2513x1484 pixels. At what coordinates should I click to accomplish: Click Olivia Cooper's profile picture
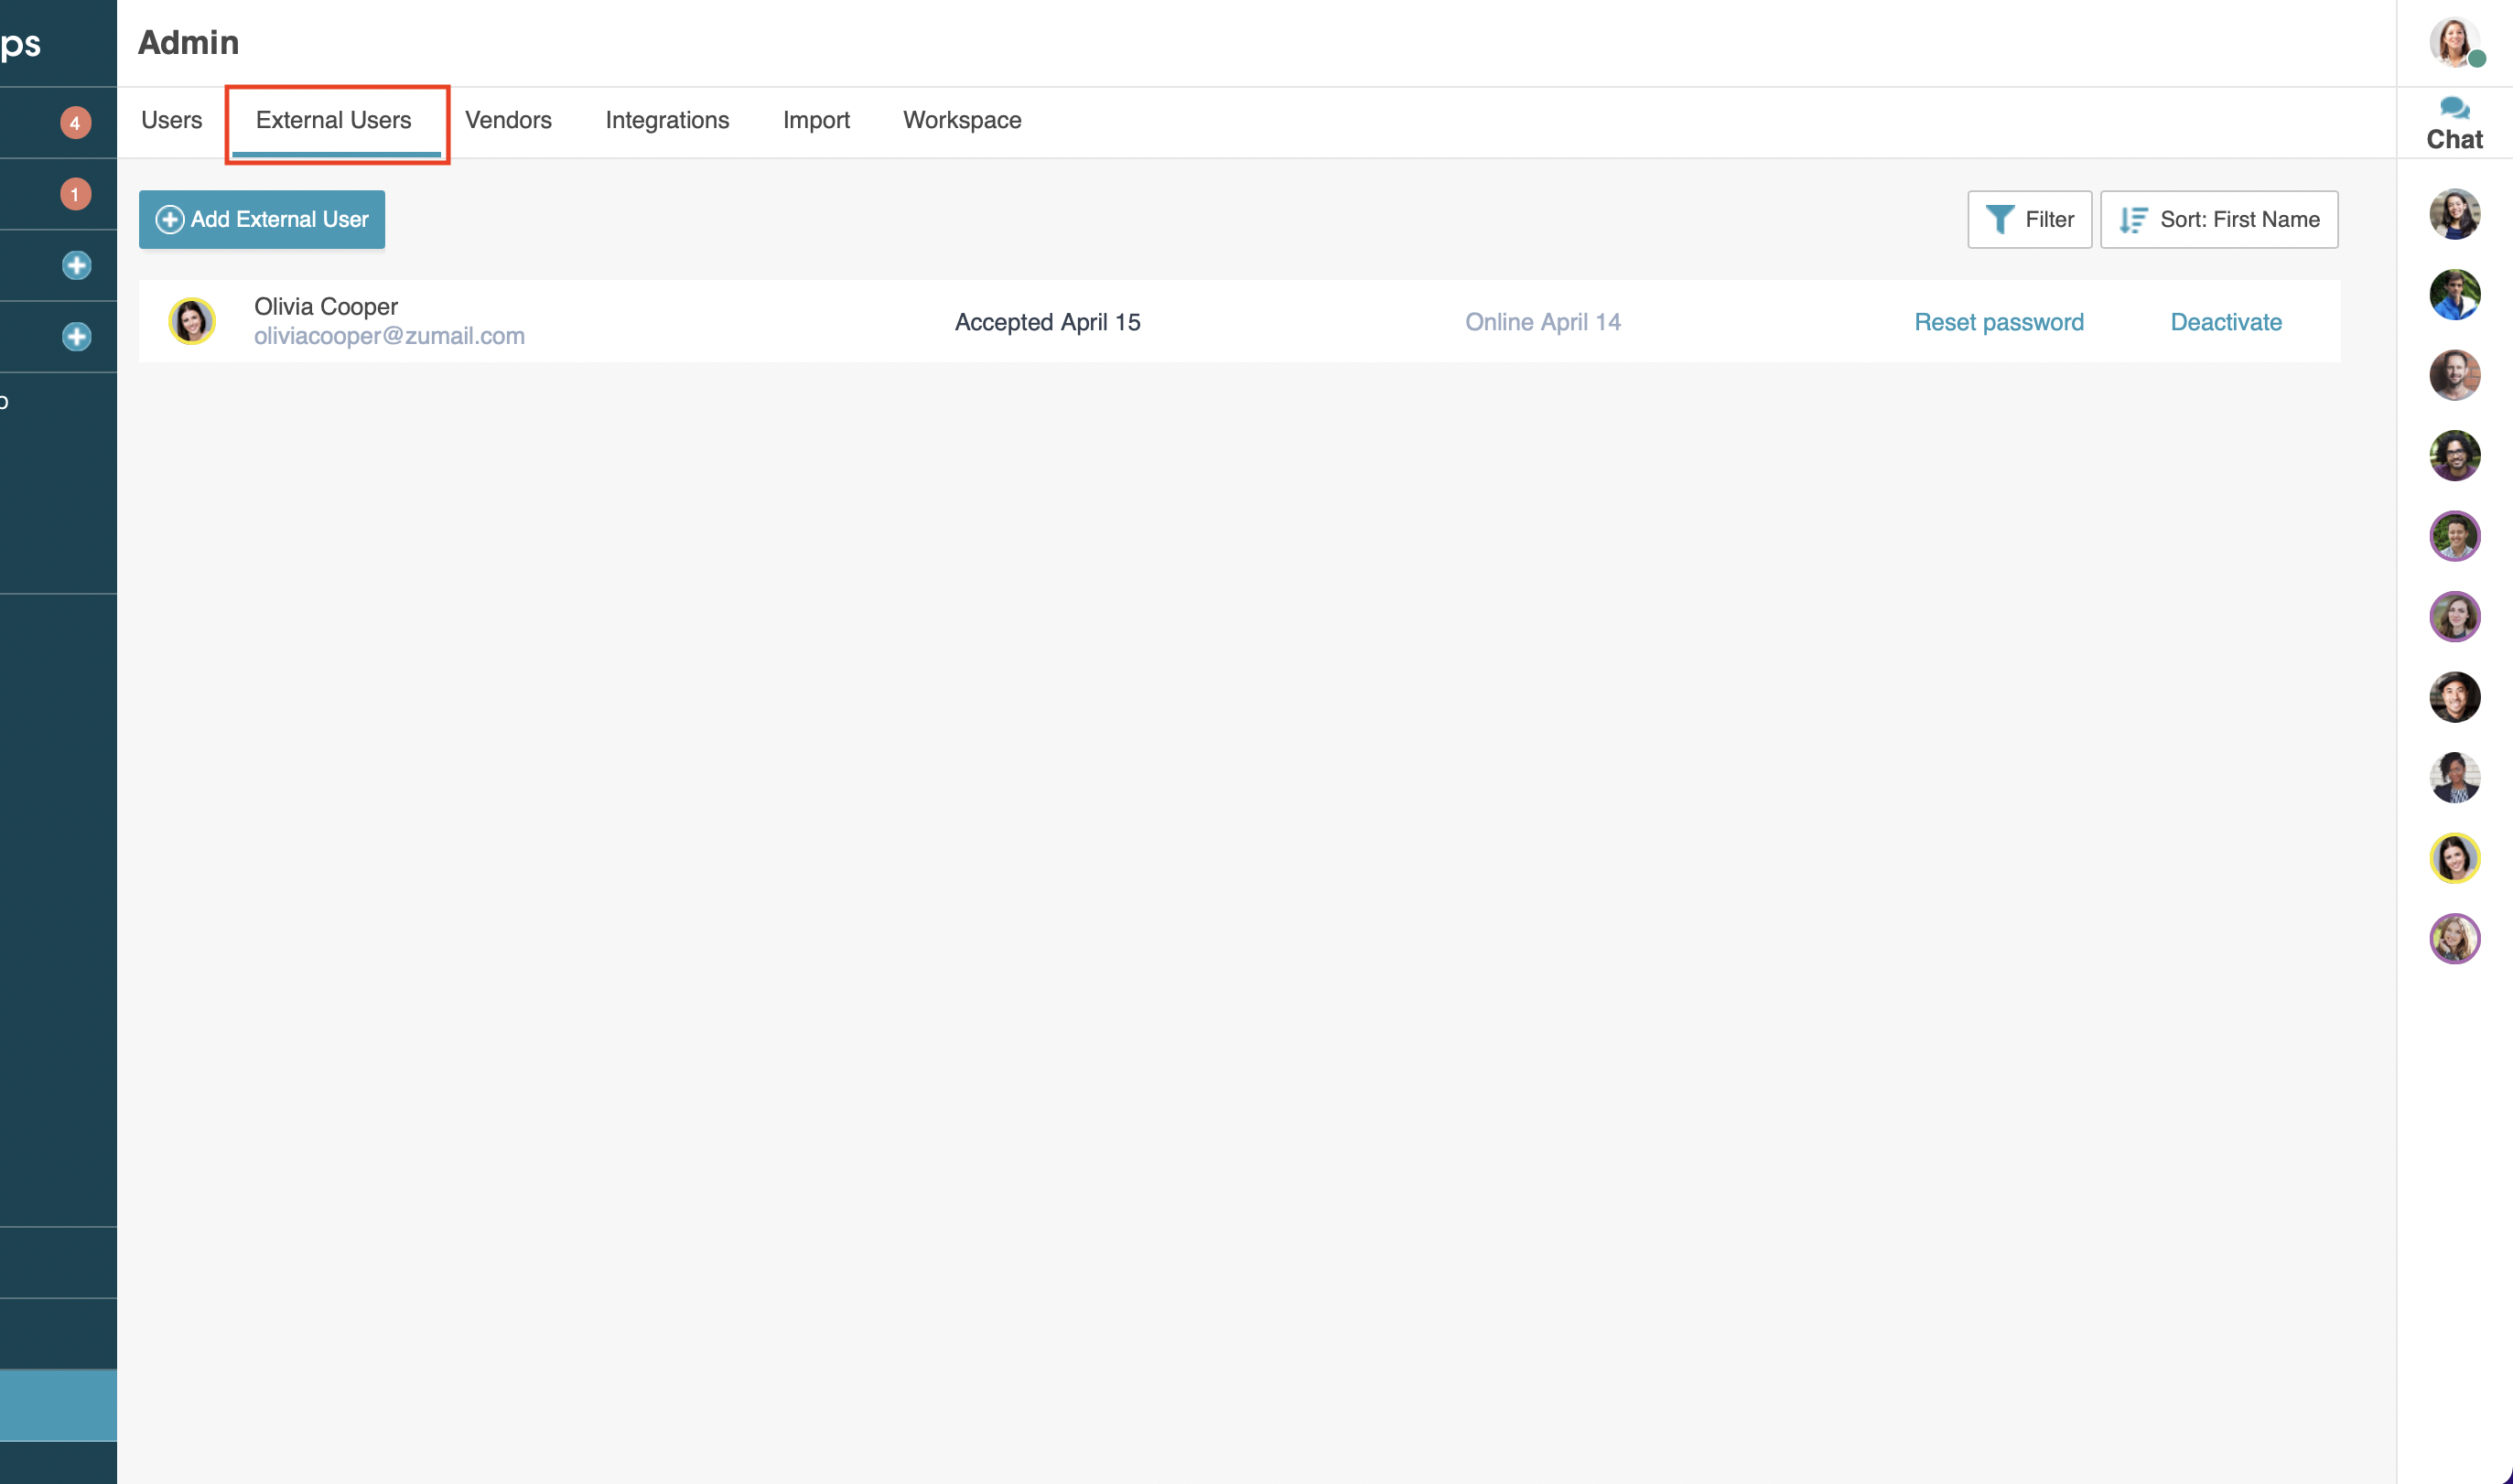pos(193,320)
